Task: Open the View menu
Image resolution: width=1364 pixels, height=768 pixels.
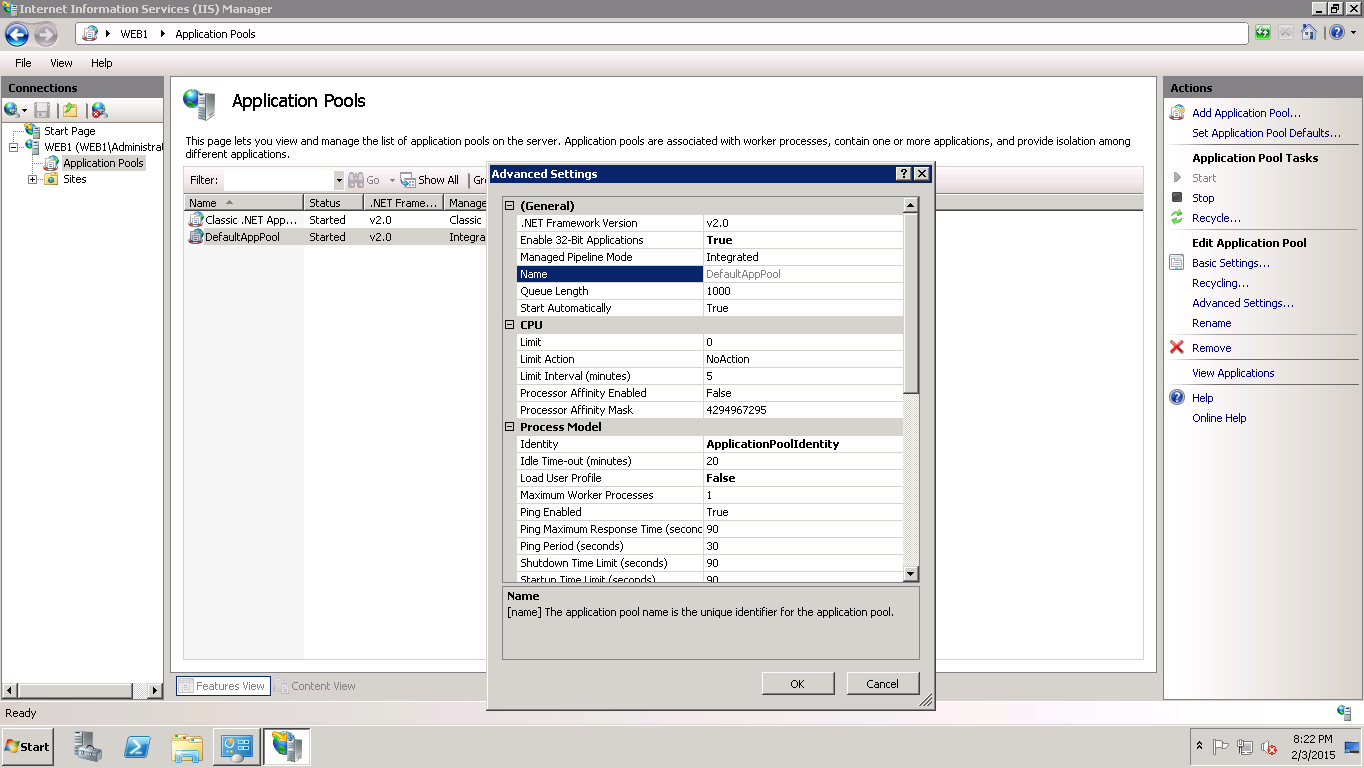Action: point(61,63)
